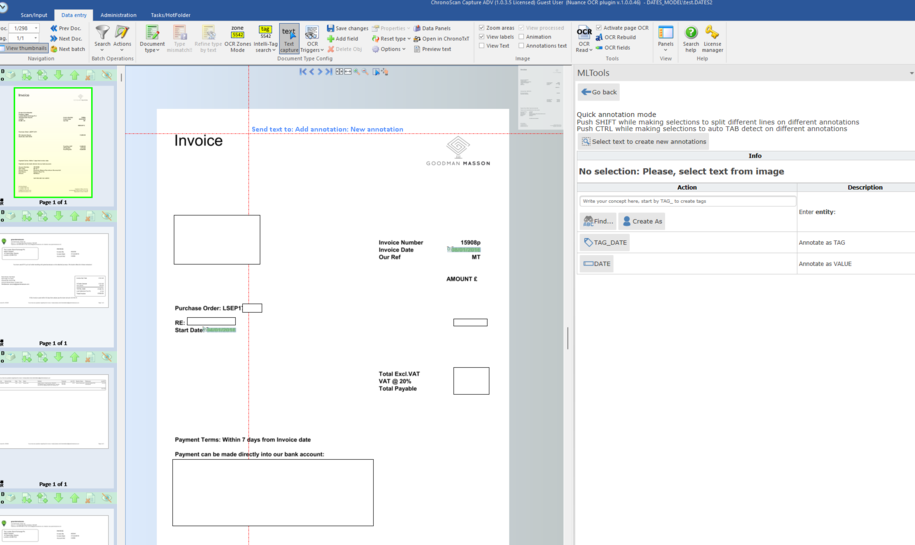
Task: Click Add field in the ribbon
Action: (x=342, y=39)
